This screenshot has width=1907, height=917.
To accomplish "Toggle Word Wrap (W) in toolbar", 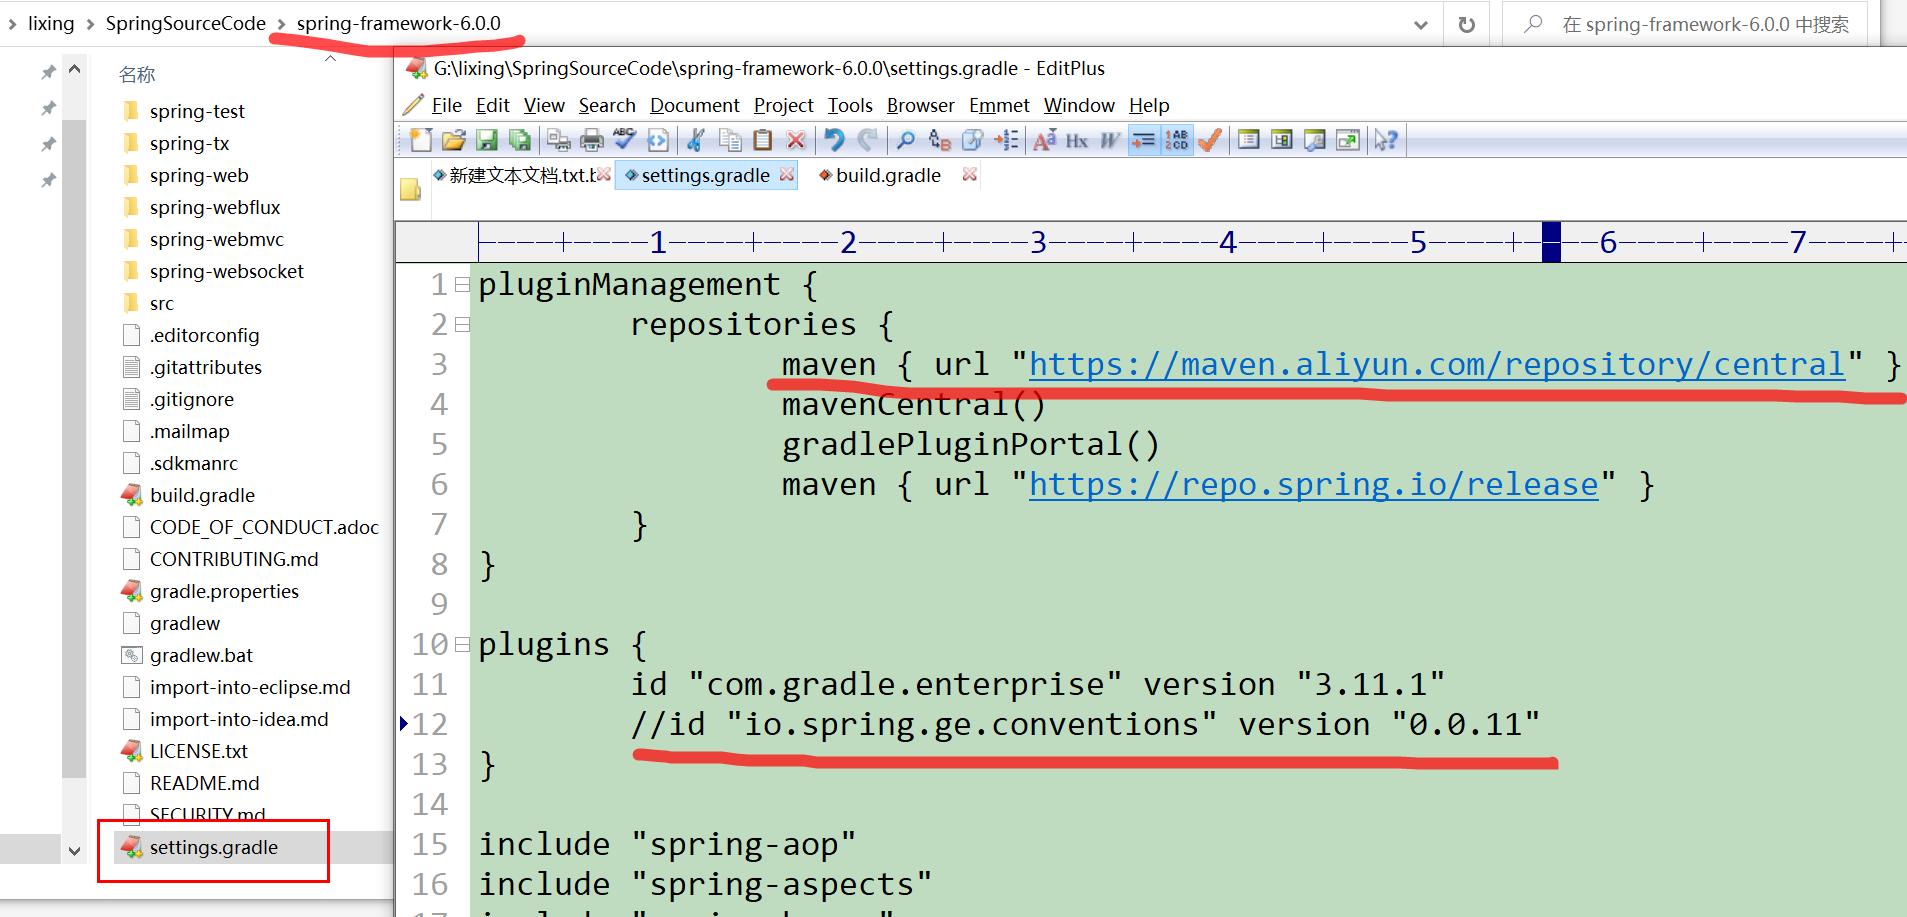I will pyautogui.click(x=1110, y=140).
